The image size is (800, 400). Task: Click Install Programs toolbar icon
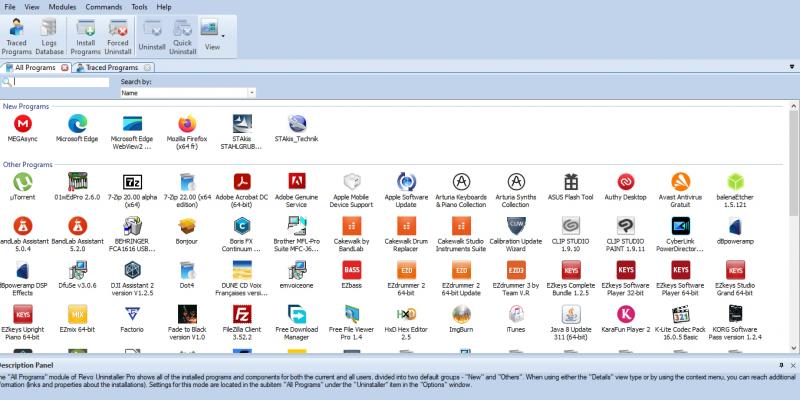[85, 37]
